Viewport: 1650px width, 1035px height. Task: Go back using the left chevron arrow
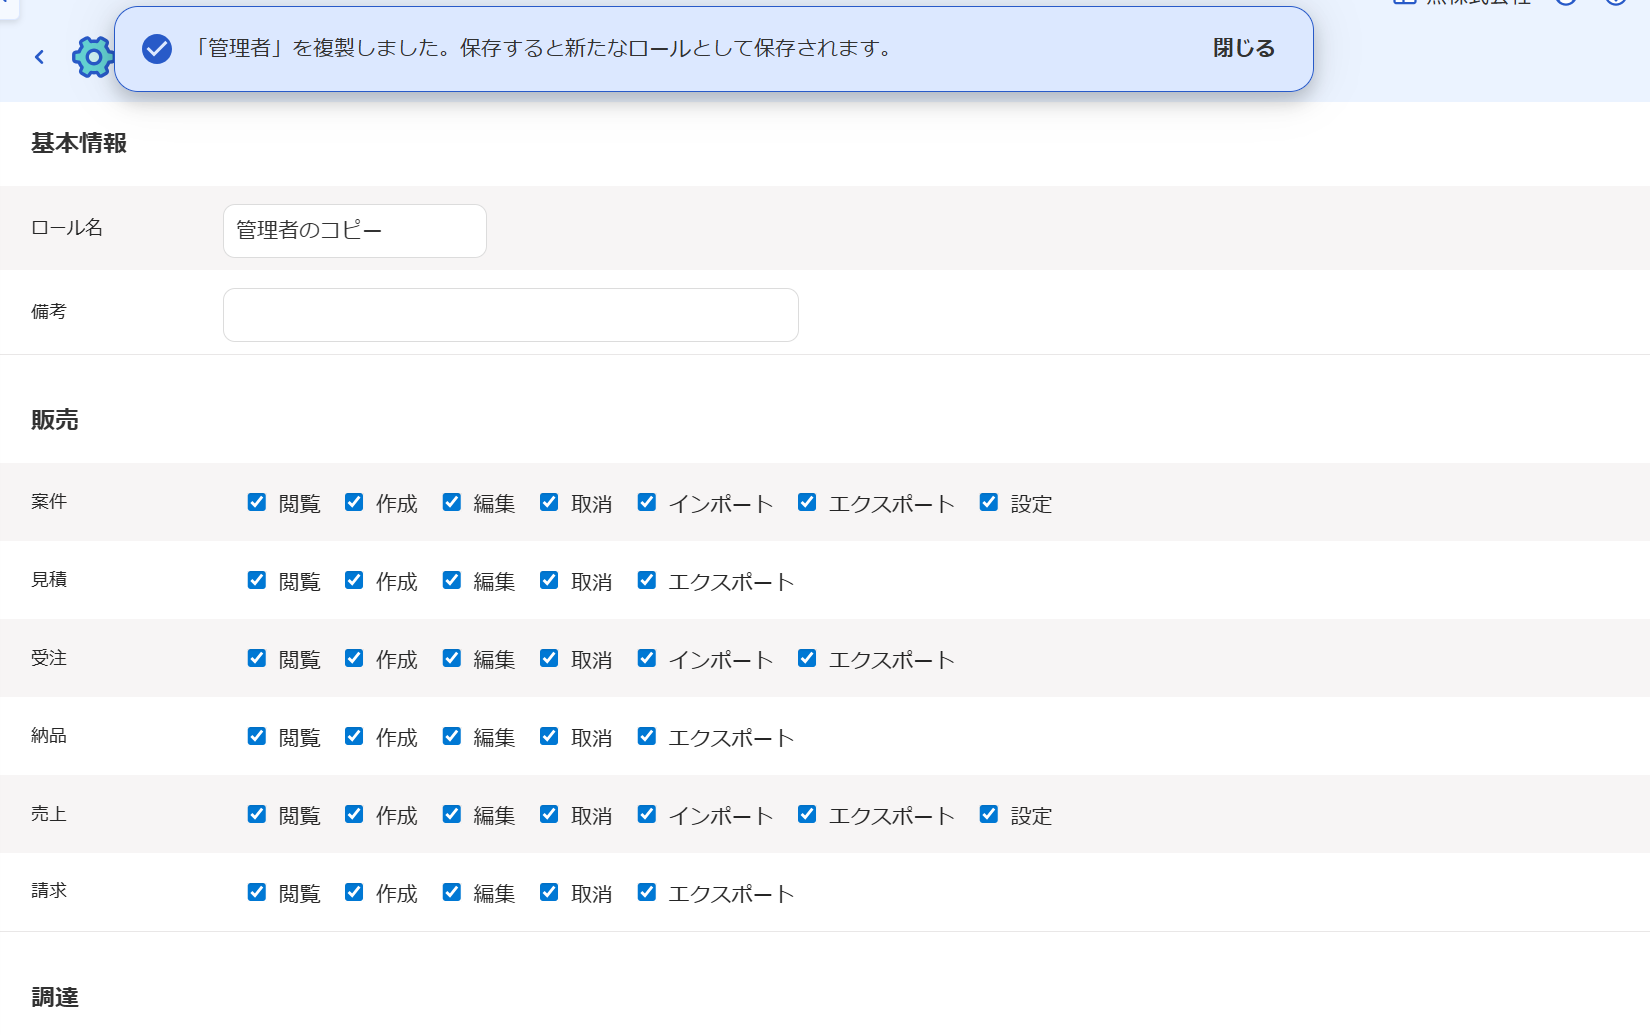point(39,57)
